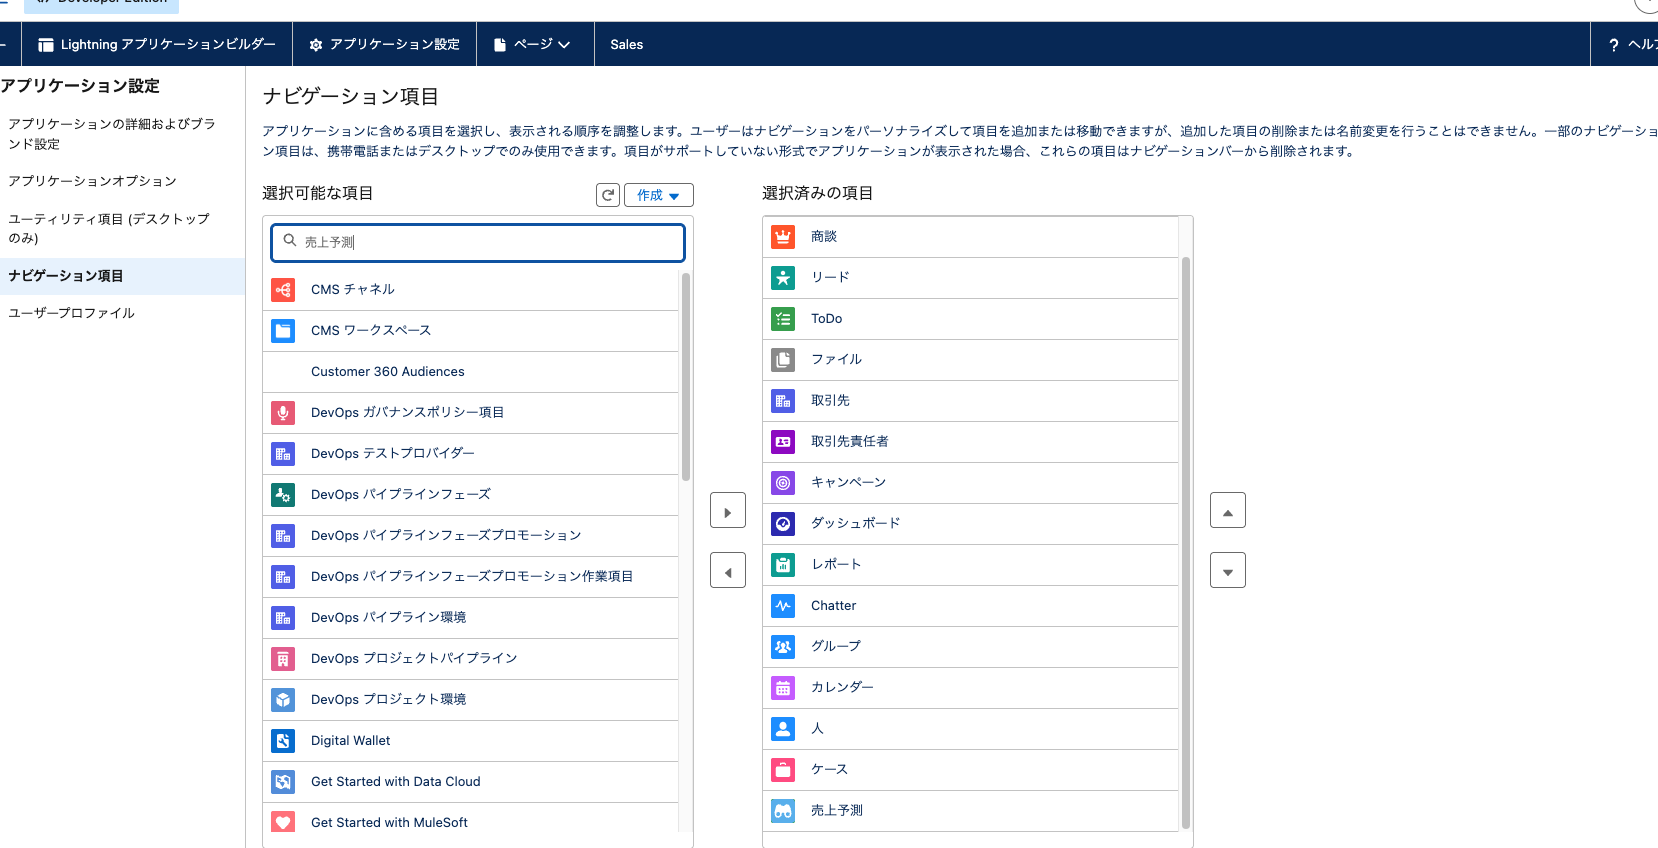This screenshot has width=1658, height=848.
Task: Click the Digital Wallet icon
Action: [x=283, y=741]
